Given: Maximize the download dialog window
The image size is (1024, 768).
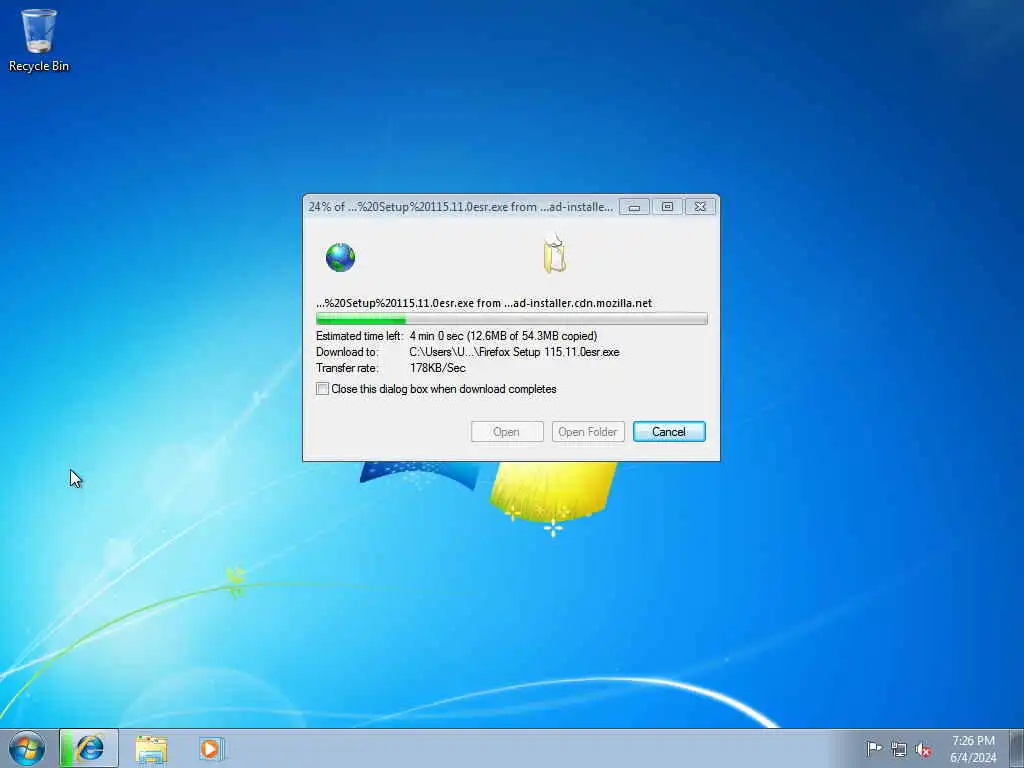Looking at the screenshot, I should (x=667, y=207).
